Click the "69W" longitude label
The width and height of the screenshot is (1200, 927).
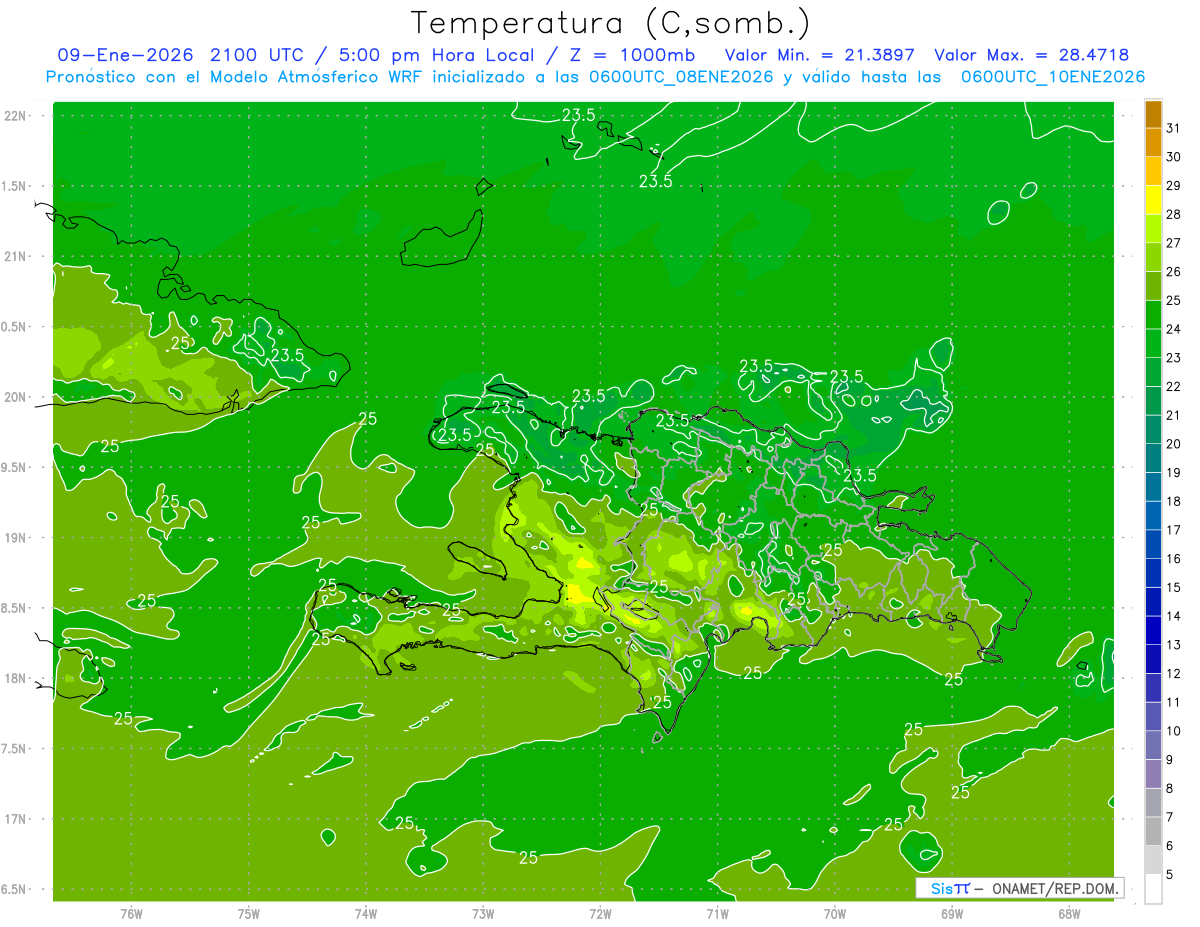[x=952, y=914]
